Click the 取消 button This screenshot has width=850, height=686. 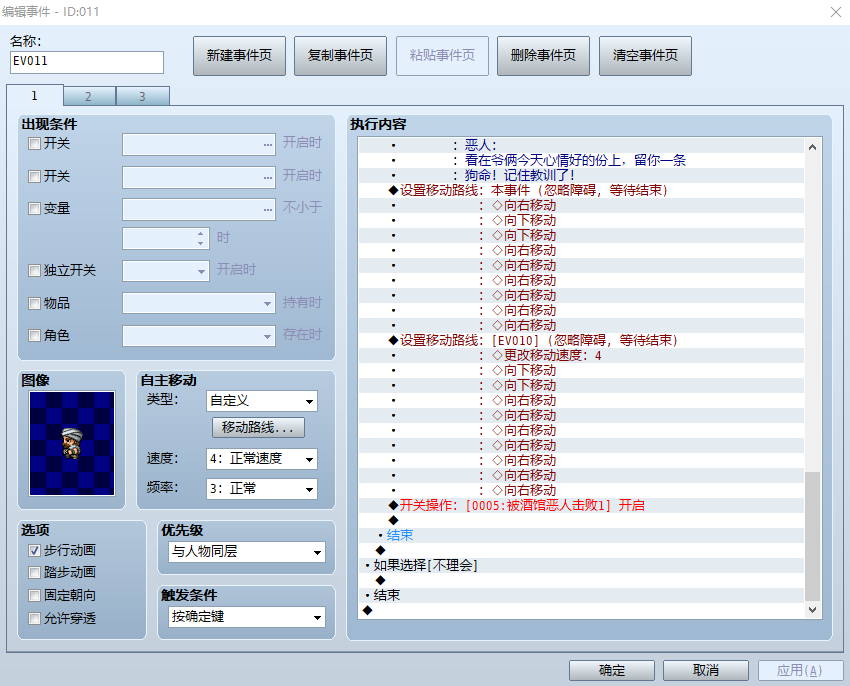[706, 671]
